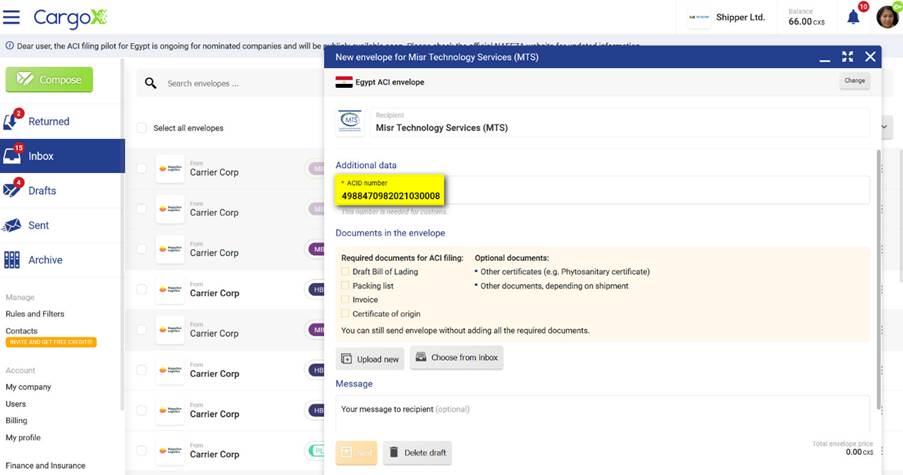Click the CargoX logo
Image resolution: width=903 pixels, height=475 pixels.
[x=70, y=18]
